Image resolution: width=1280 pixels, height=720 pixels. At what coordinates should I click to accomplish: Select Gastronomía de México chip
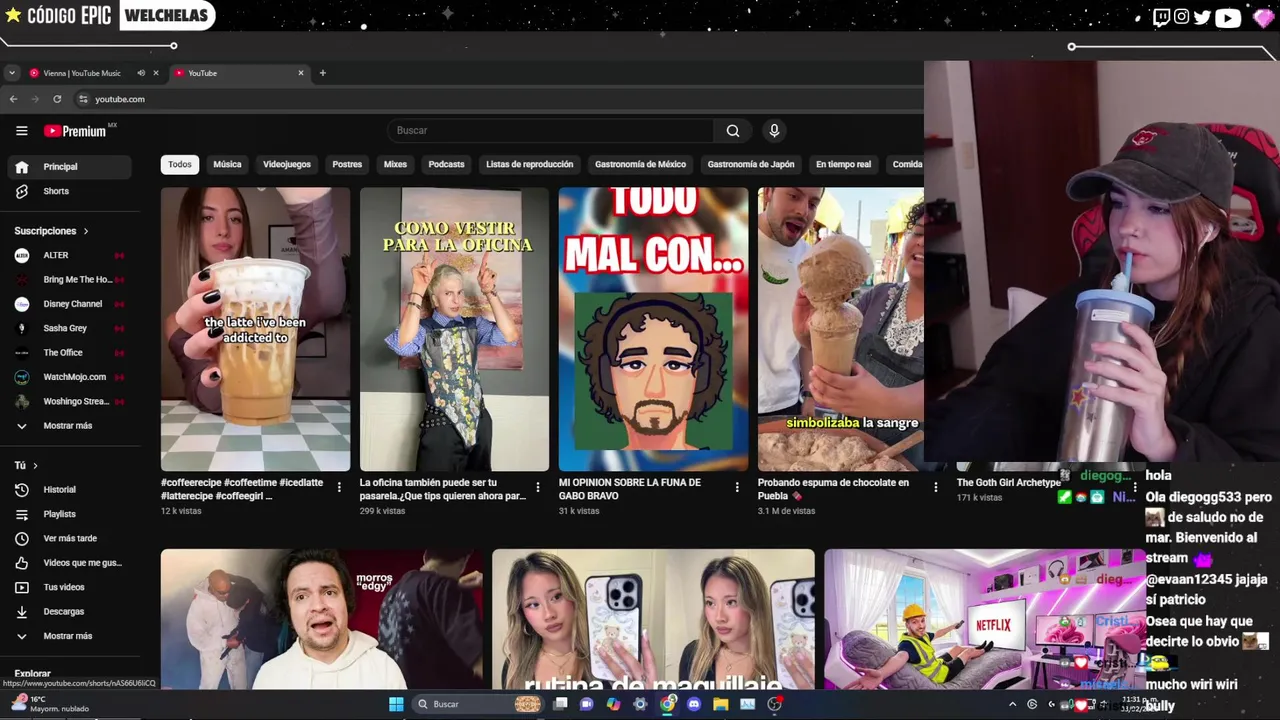tap(640, 164)
